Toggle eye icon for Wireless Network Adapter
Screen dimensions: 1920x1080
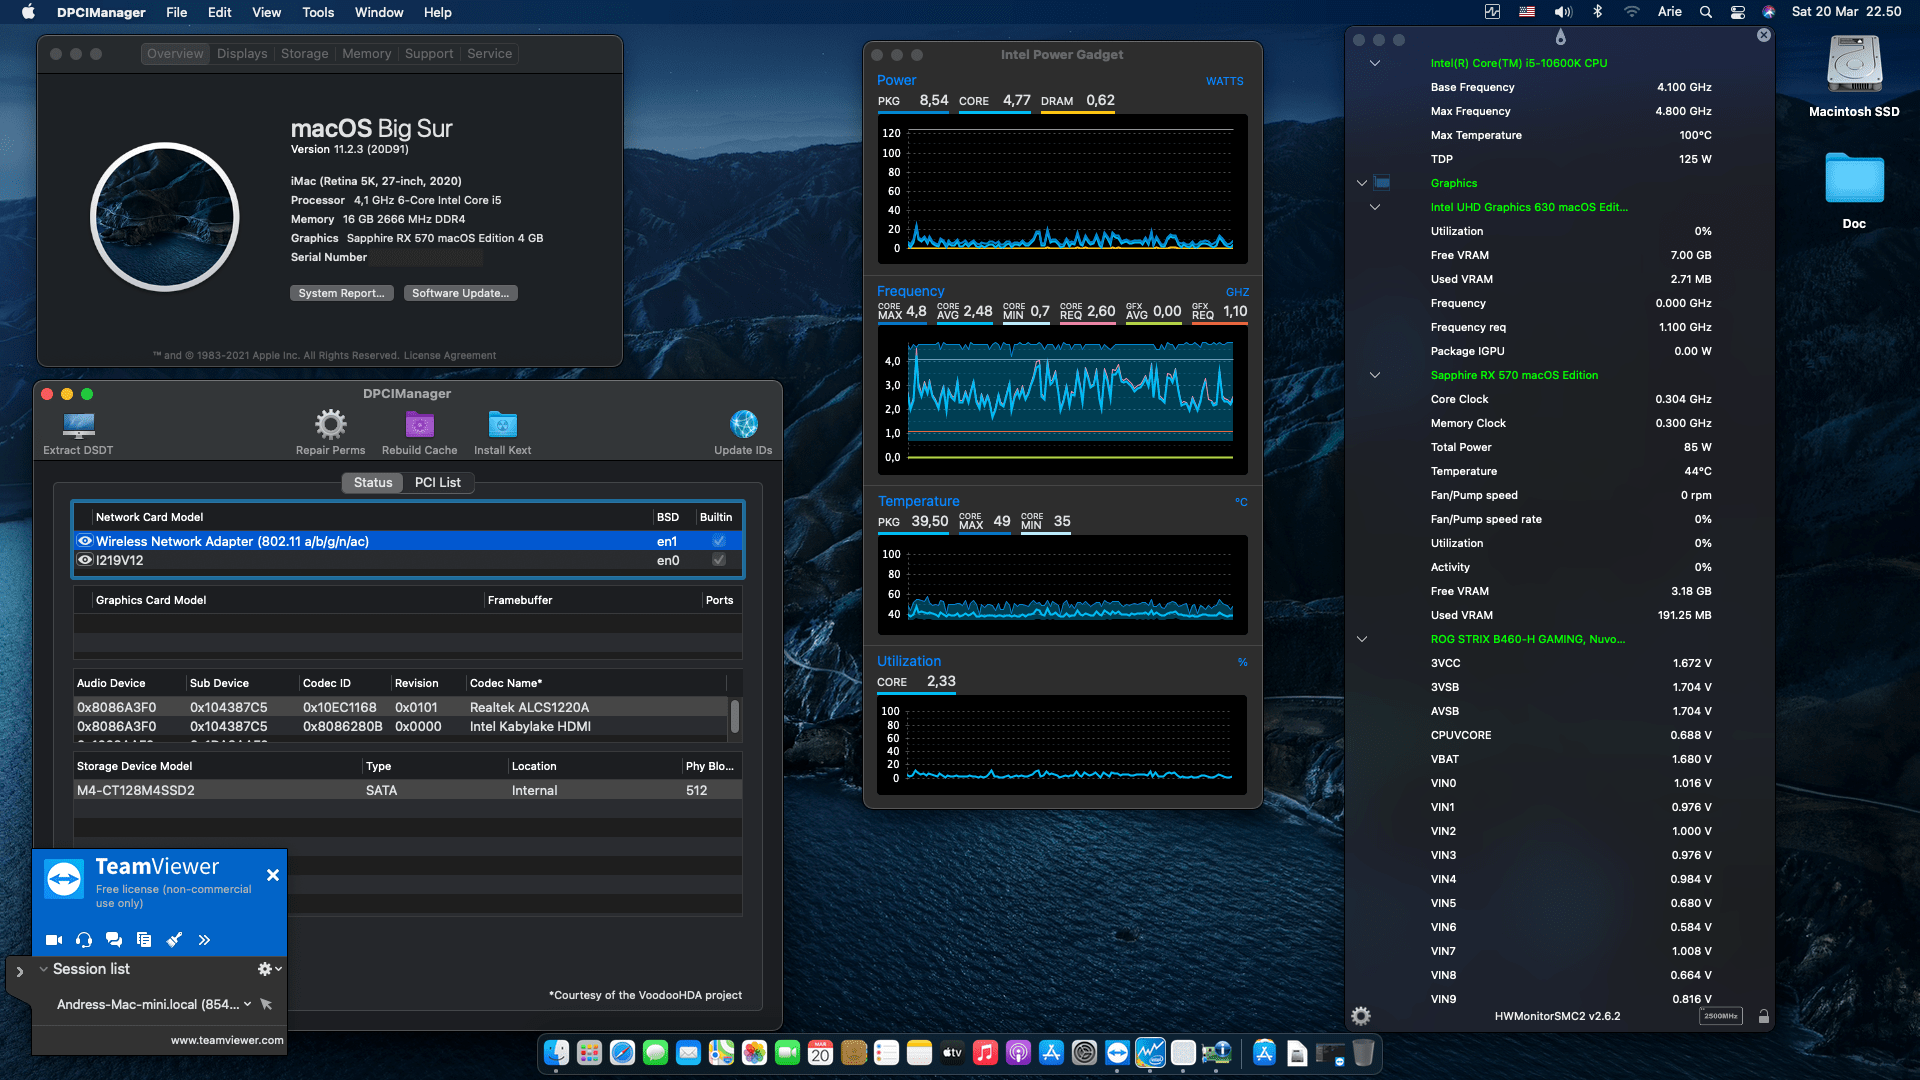85,541
